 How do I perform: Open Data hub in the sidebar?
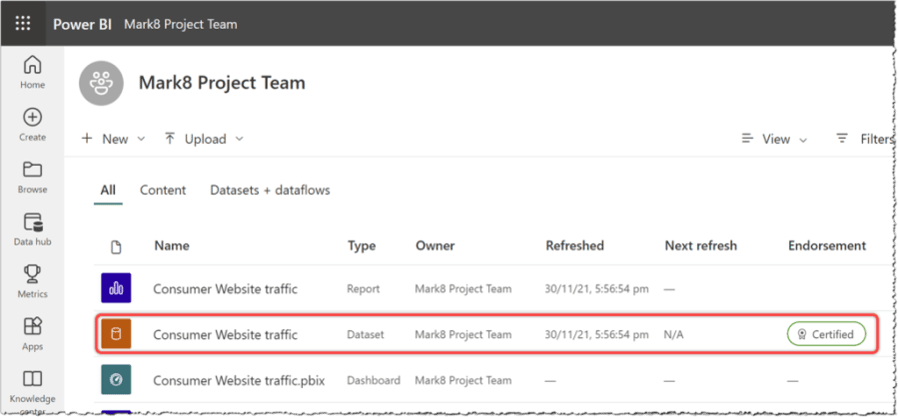point(33,230)
